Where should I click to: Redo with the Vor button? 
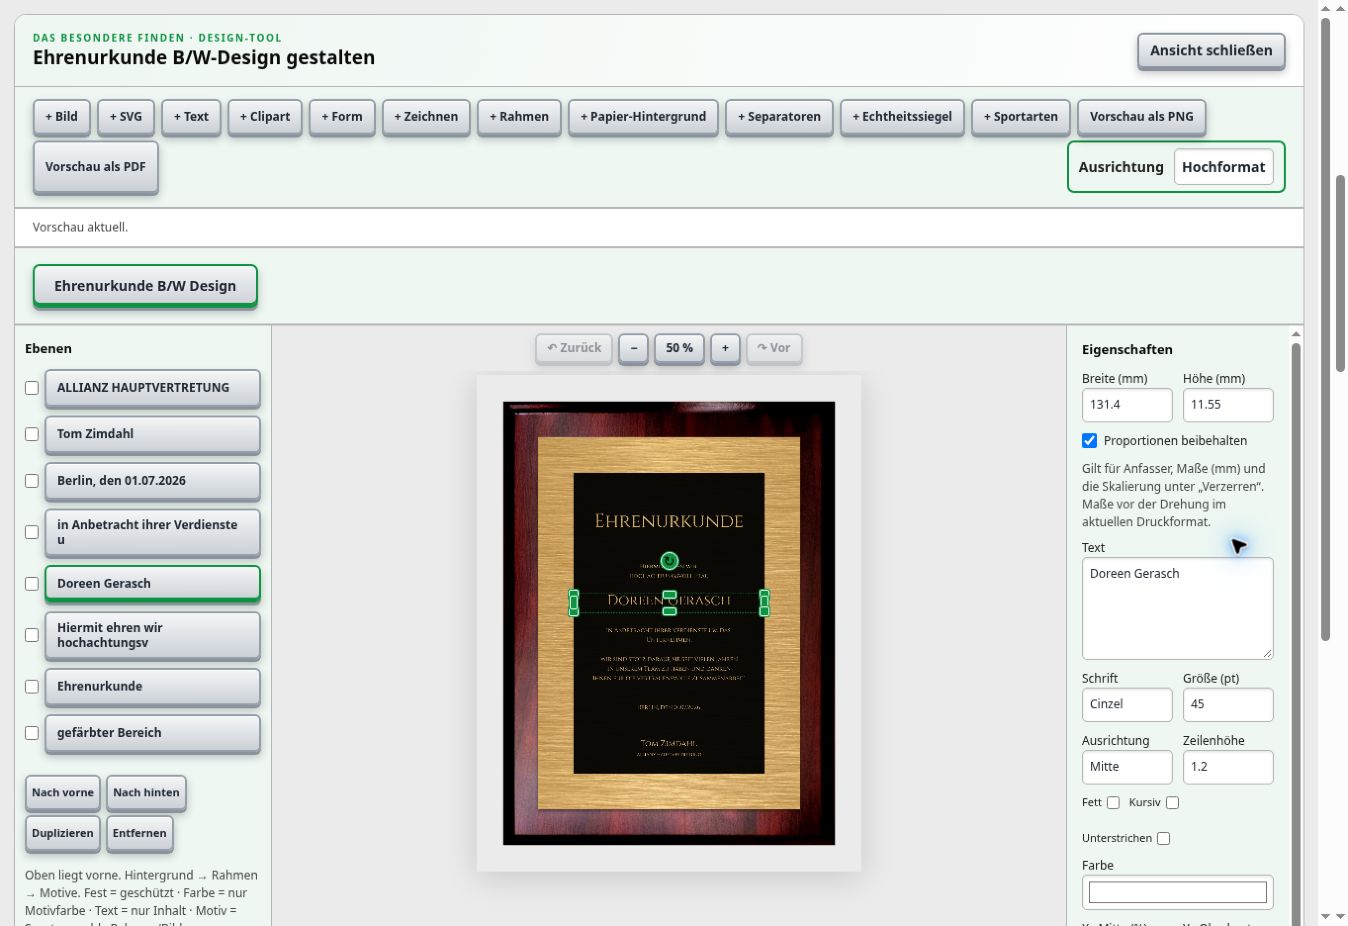tap(774, 348)
